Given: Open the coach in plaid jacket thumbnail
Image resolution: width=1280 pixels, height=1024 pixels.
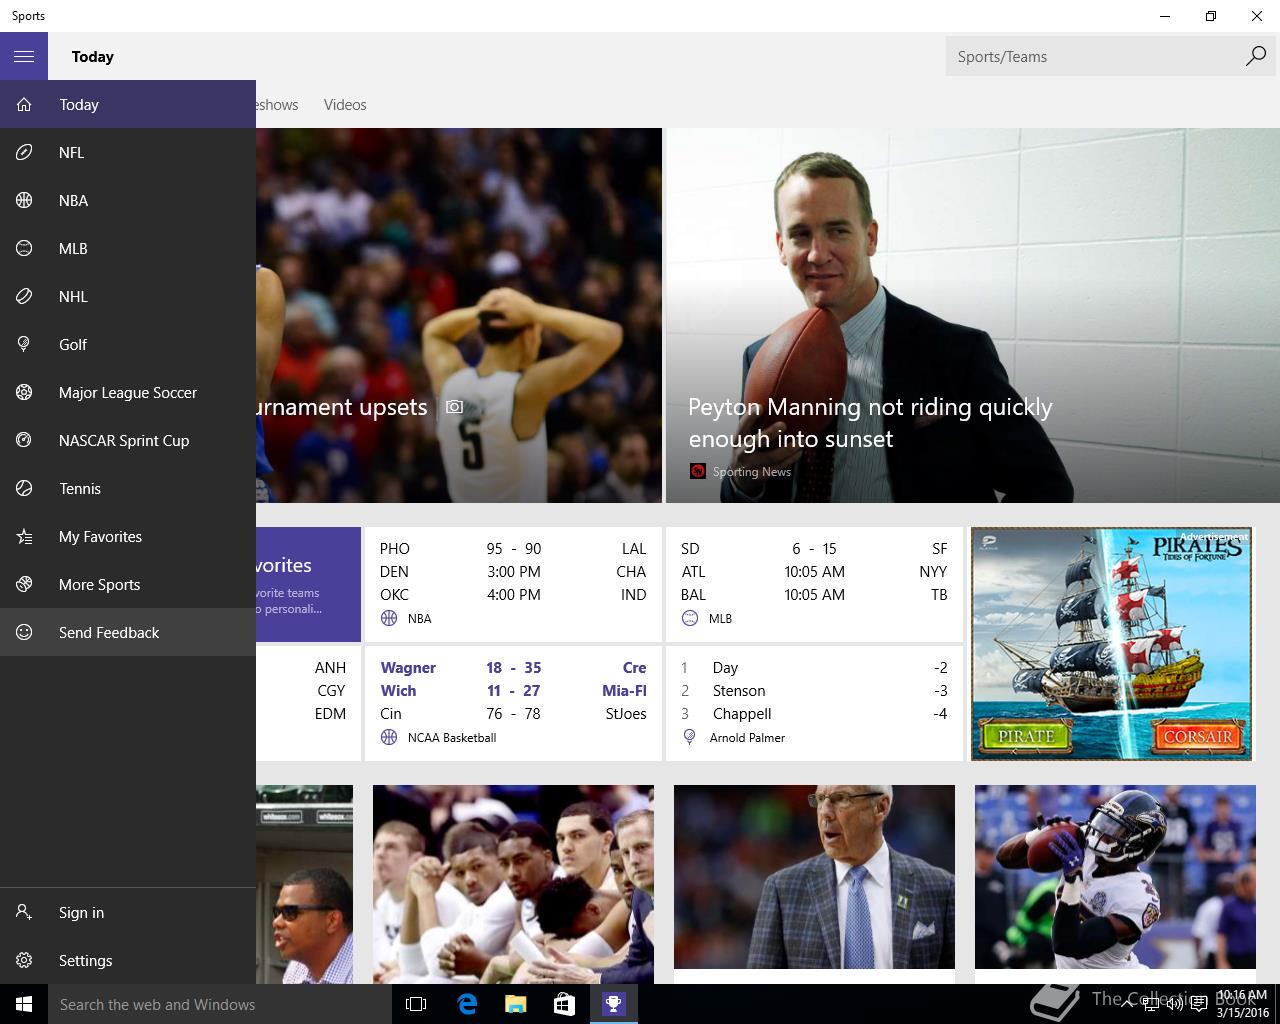Looking at the screenshot, I should tap(814, 877).
